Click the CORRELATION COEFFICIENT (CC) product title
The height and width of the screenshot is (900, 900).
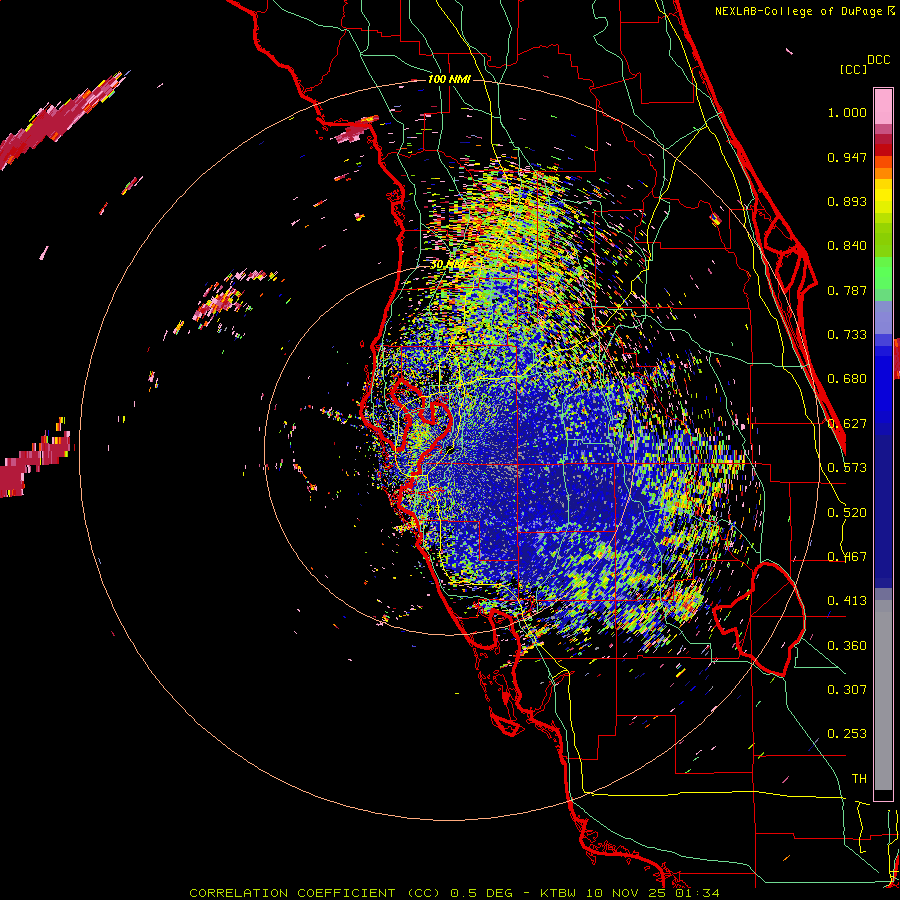pyautogui.click(x=315, y=893)
